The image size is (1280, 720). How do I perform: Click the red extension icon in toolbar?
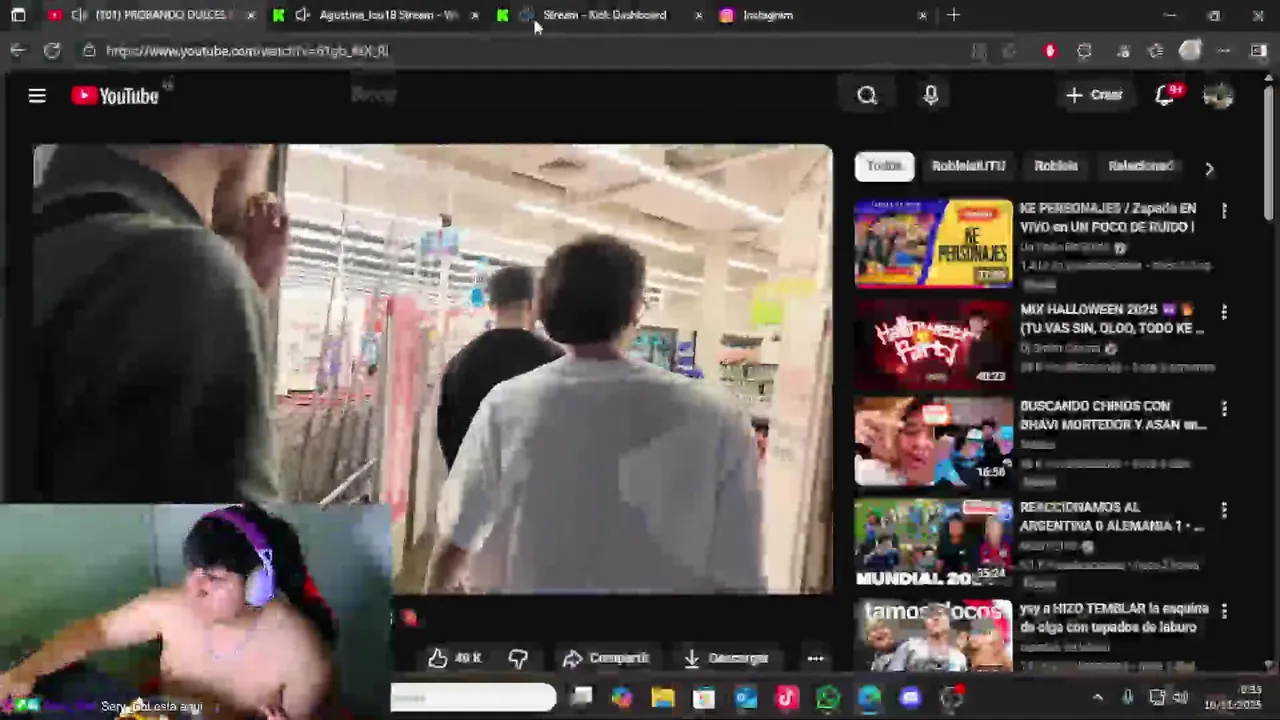click(1049, 51)
